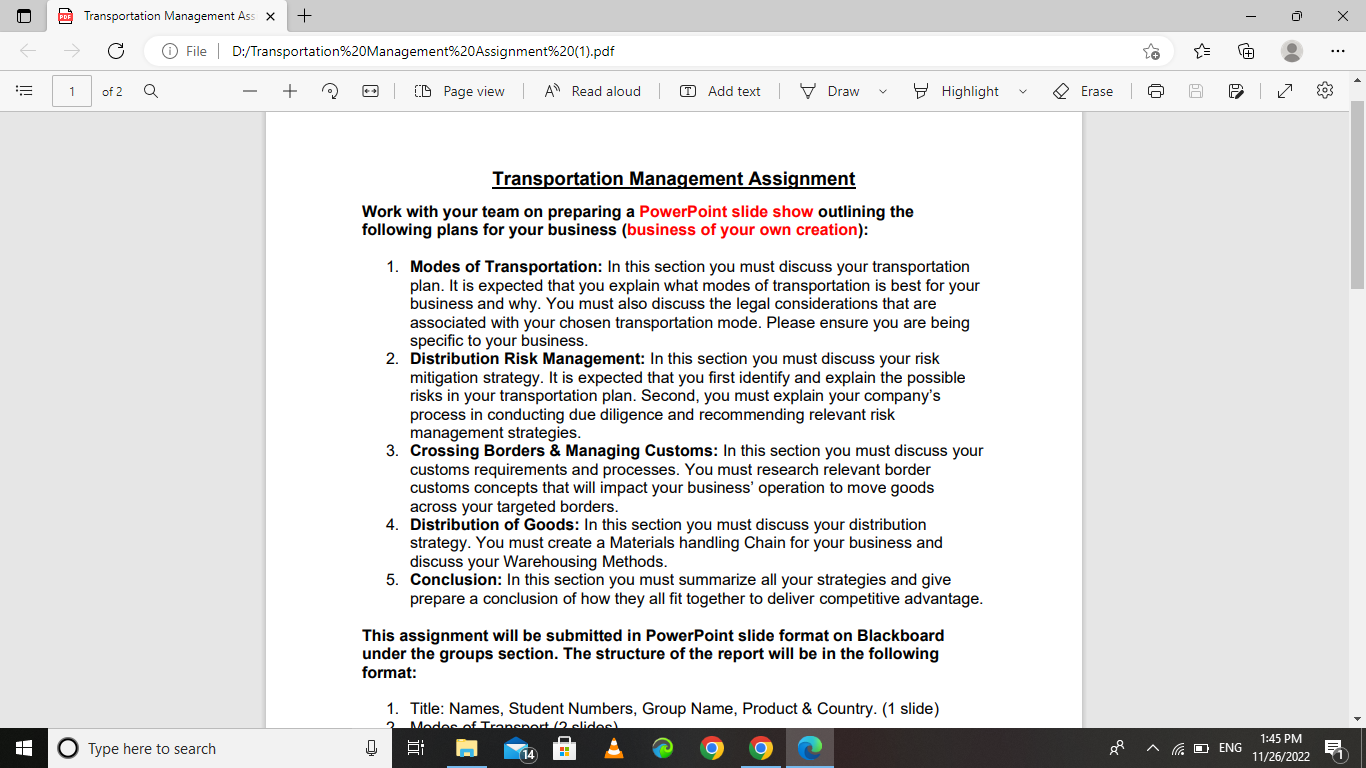Viewport: 1366px width, 768px height.
Task: Click the fit to width icon
Action: tap(370, 91)
